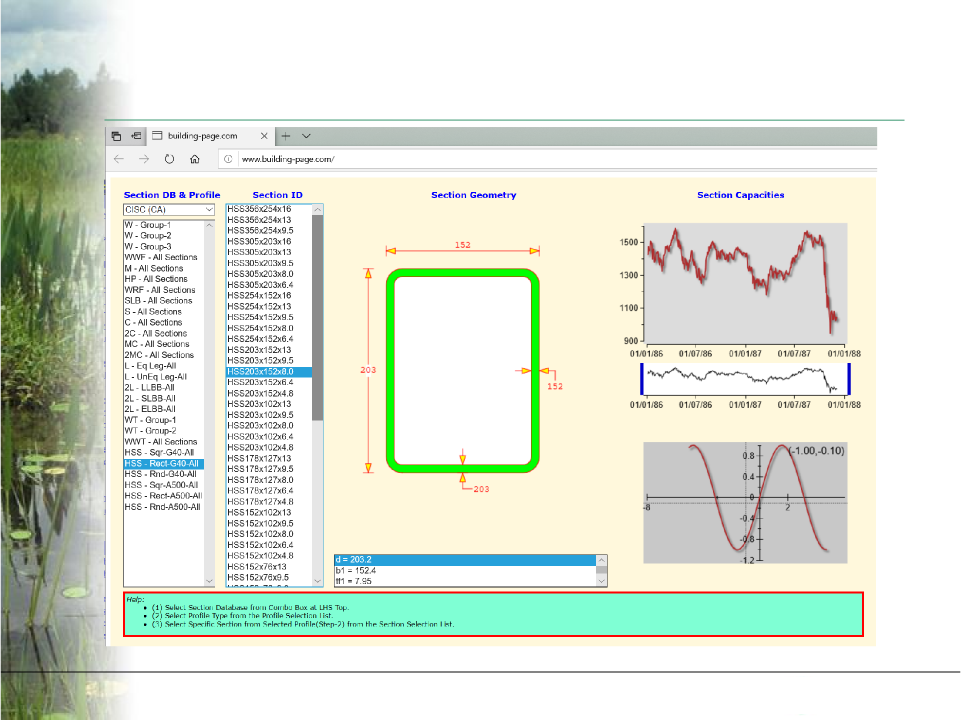The image size is (961, 720).
Task: Select HSS - Rnd-A500-All profile
Action: pyautogui.click(x=162, y=507)
